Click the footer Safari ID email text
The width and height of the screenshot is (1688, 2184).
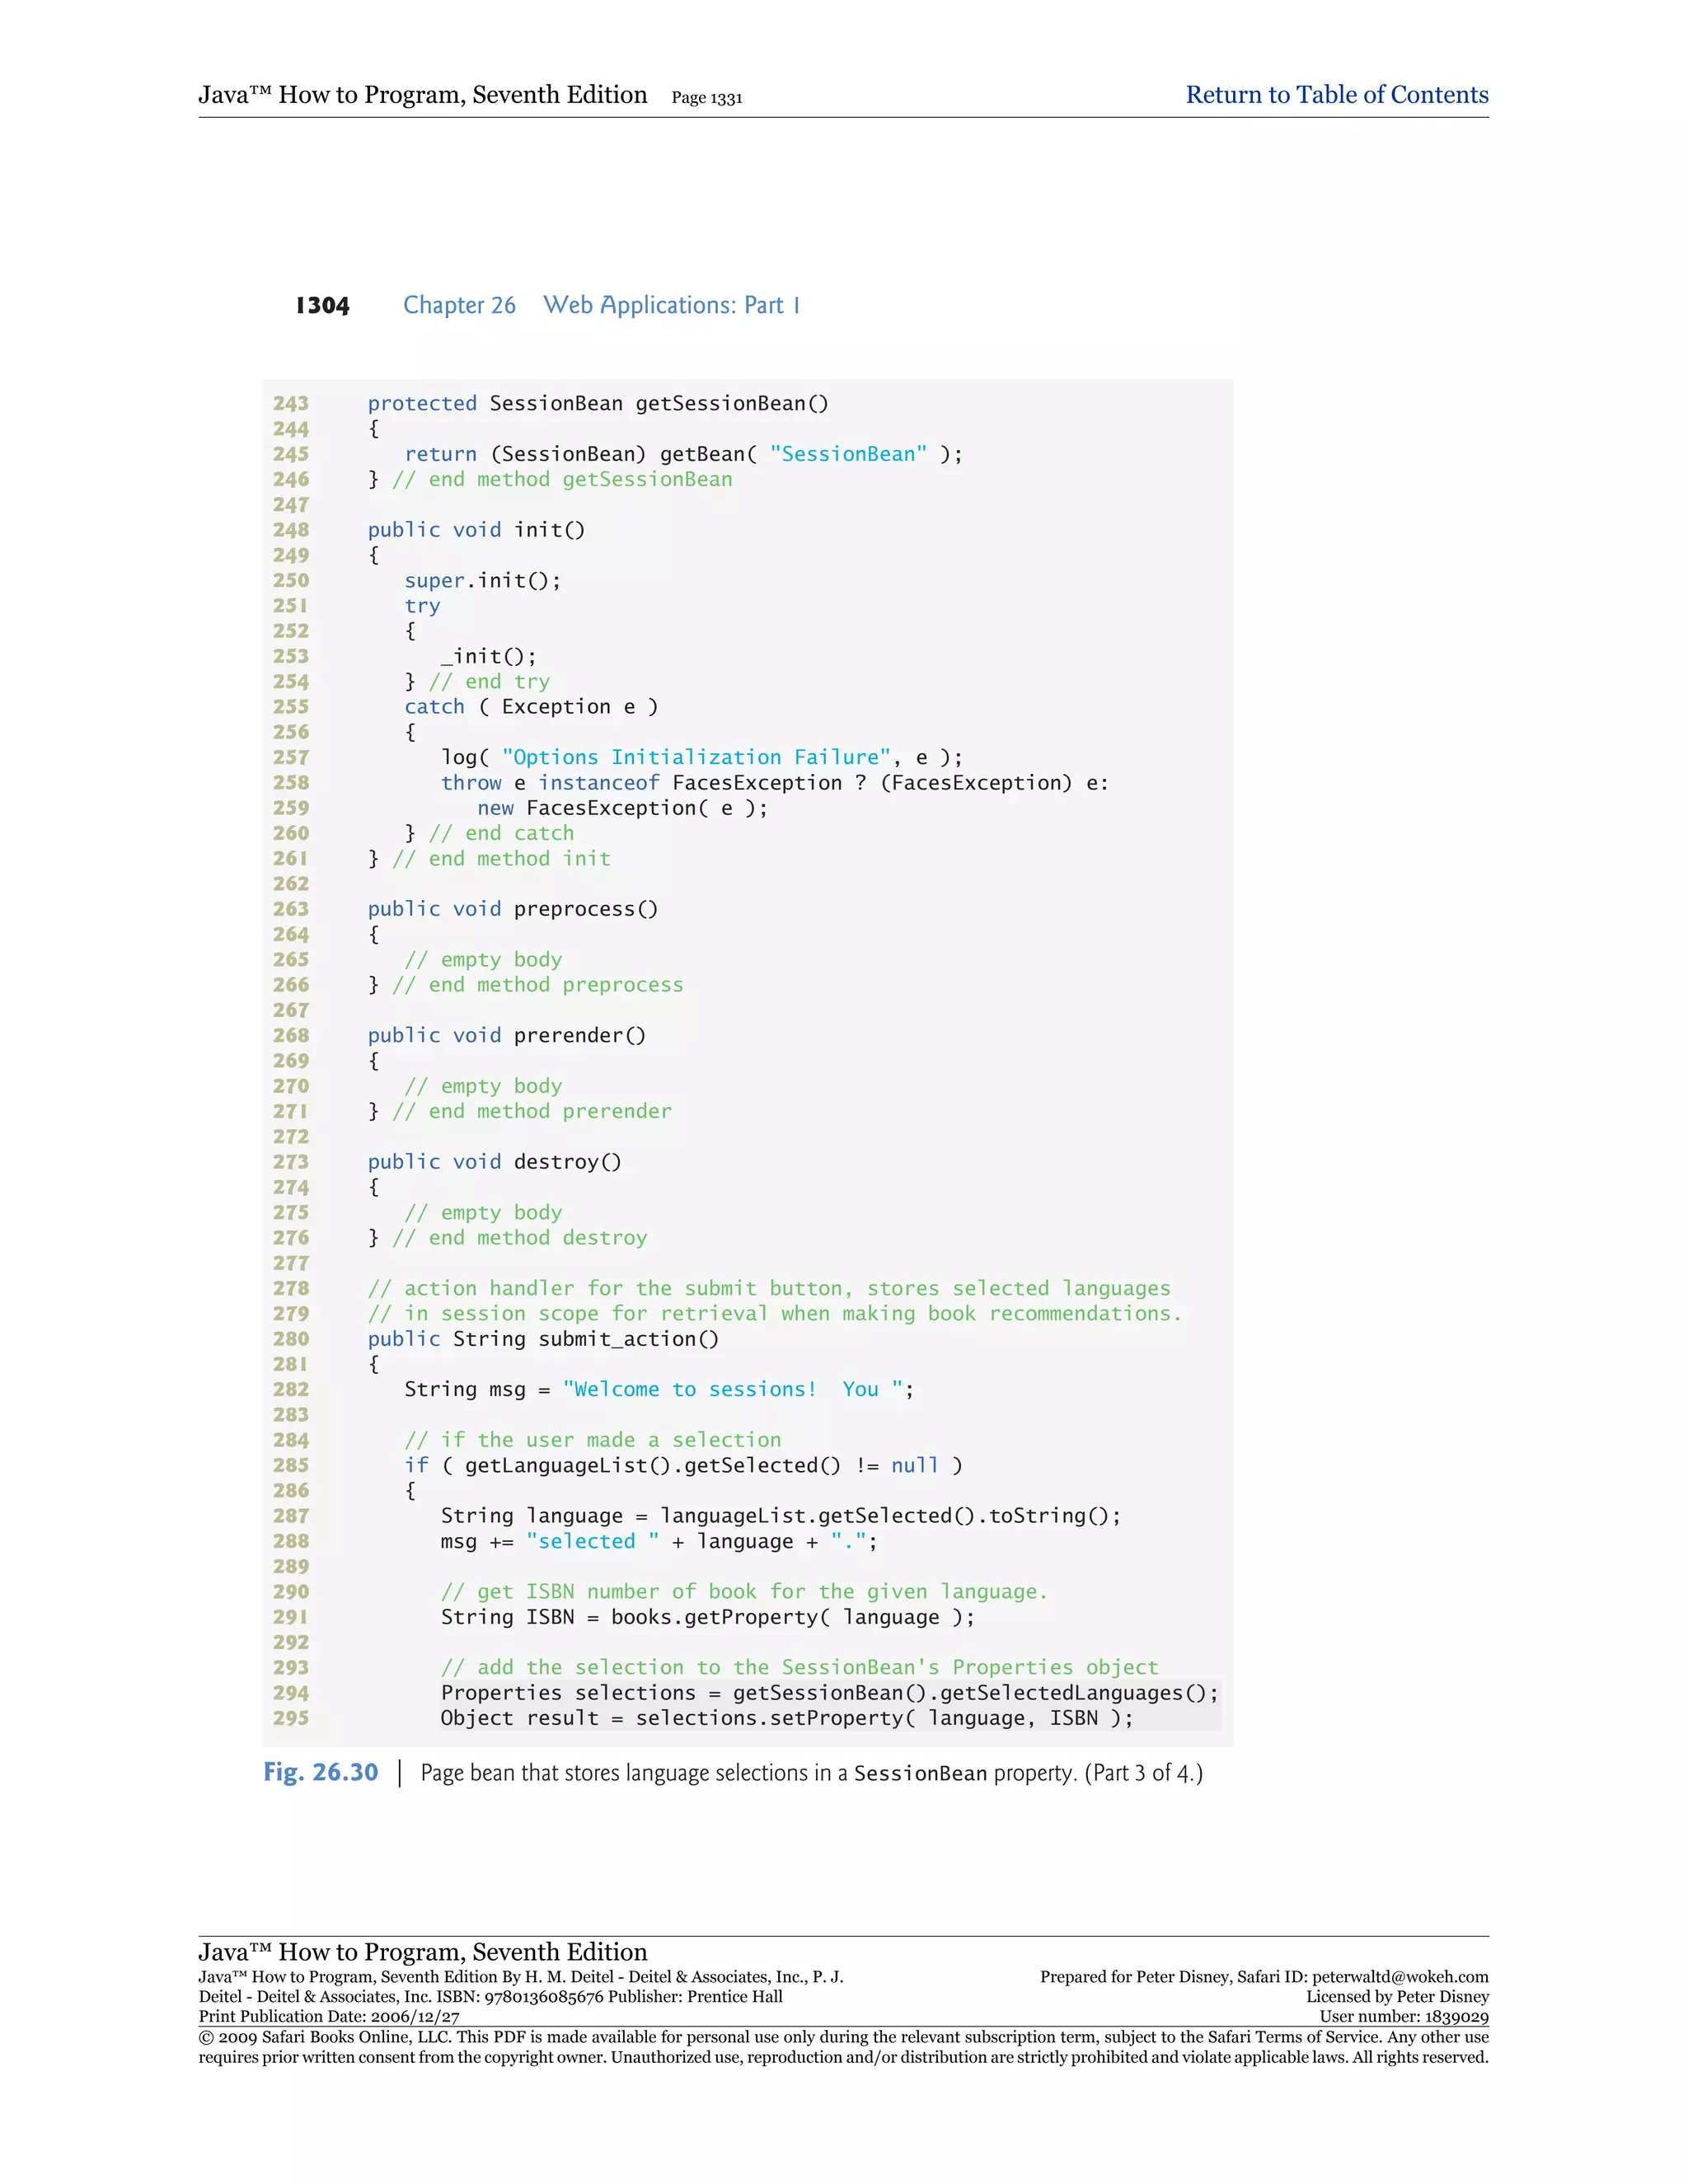pyautogui.click(x=1399, y=1977)
